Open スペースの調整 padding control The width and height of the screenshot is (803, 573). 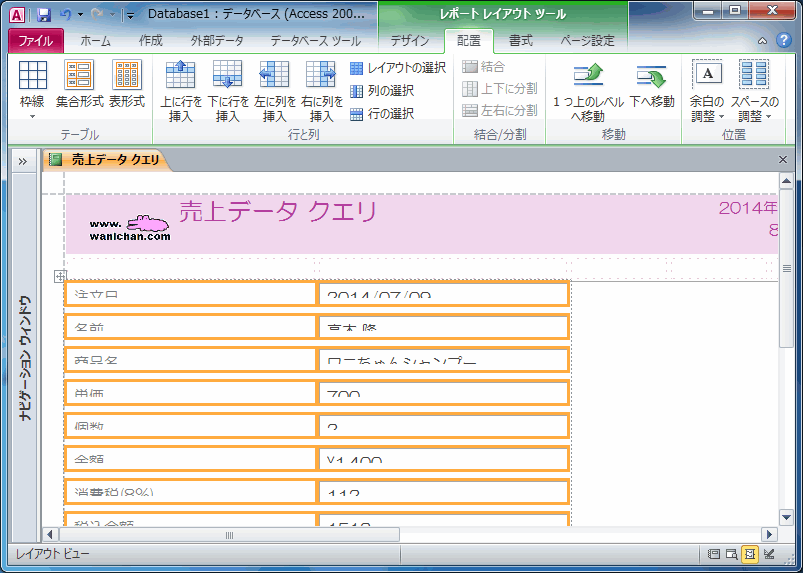tap(754, 91)
